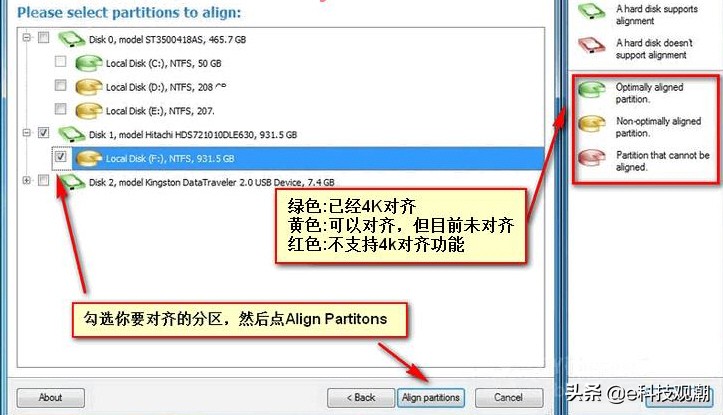Click the Disk 0 hard disk icon
This screenshot has height=415, width=723.
[71, 39]
